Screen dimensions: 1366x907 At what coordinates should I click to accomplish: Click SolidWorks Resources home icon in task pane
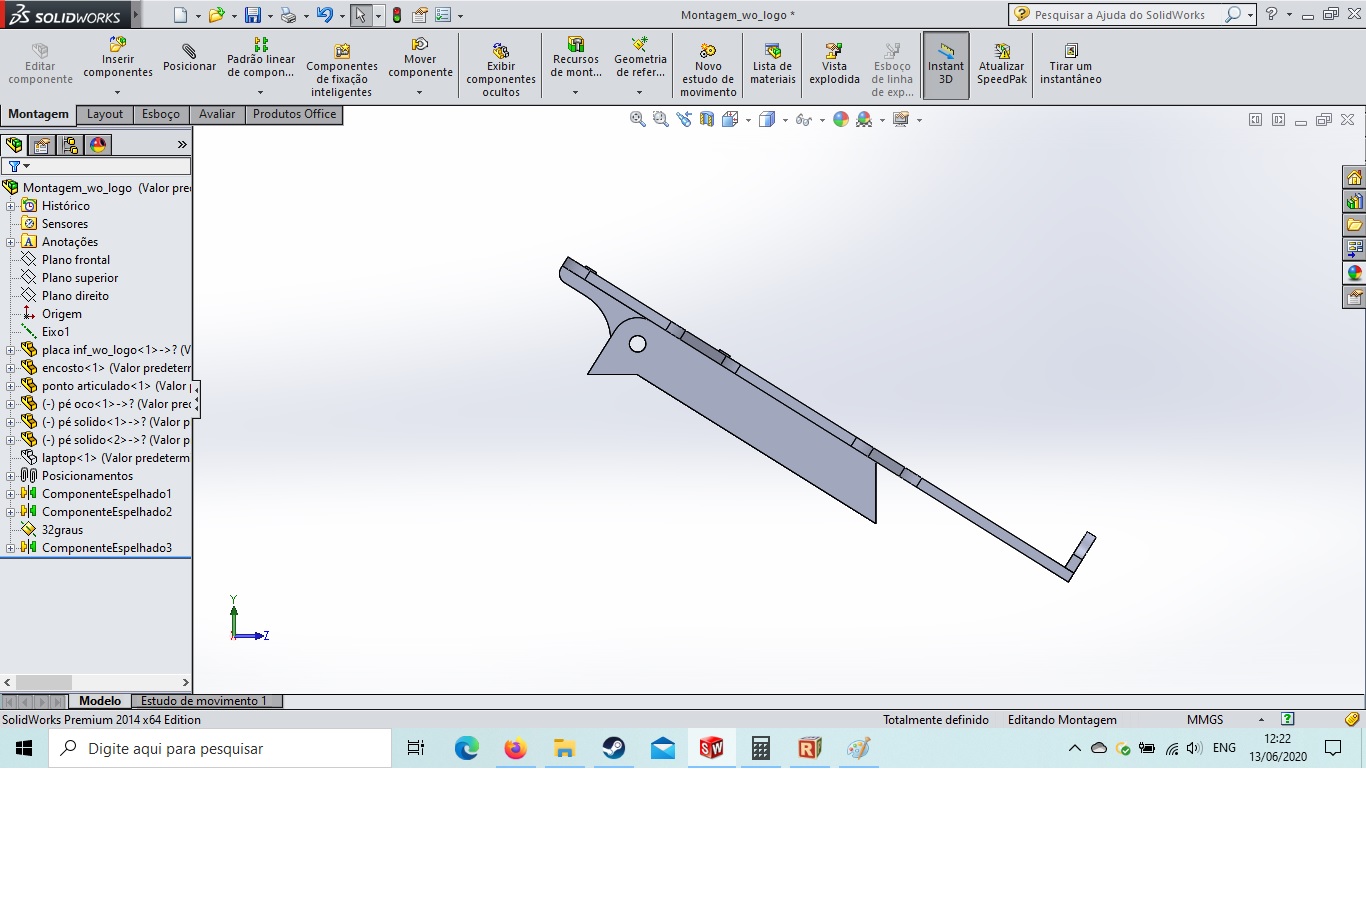tap(1354, 177)
